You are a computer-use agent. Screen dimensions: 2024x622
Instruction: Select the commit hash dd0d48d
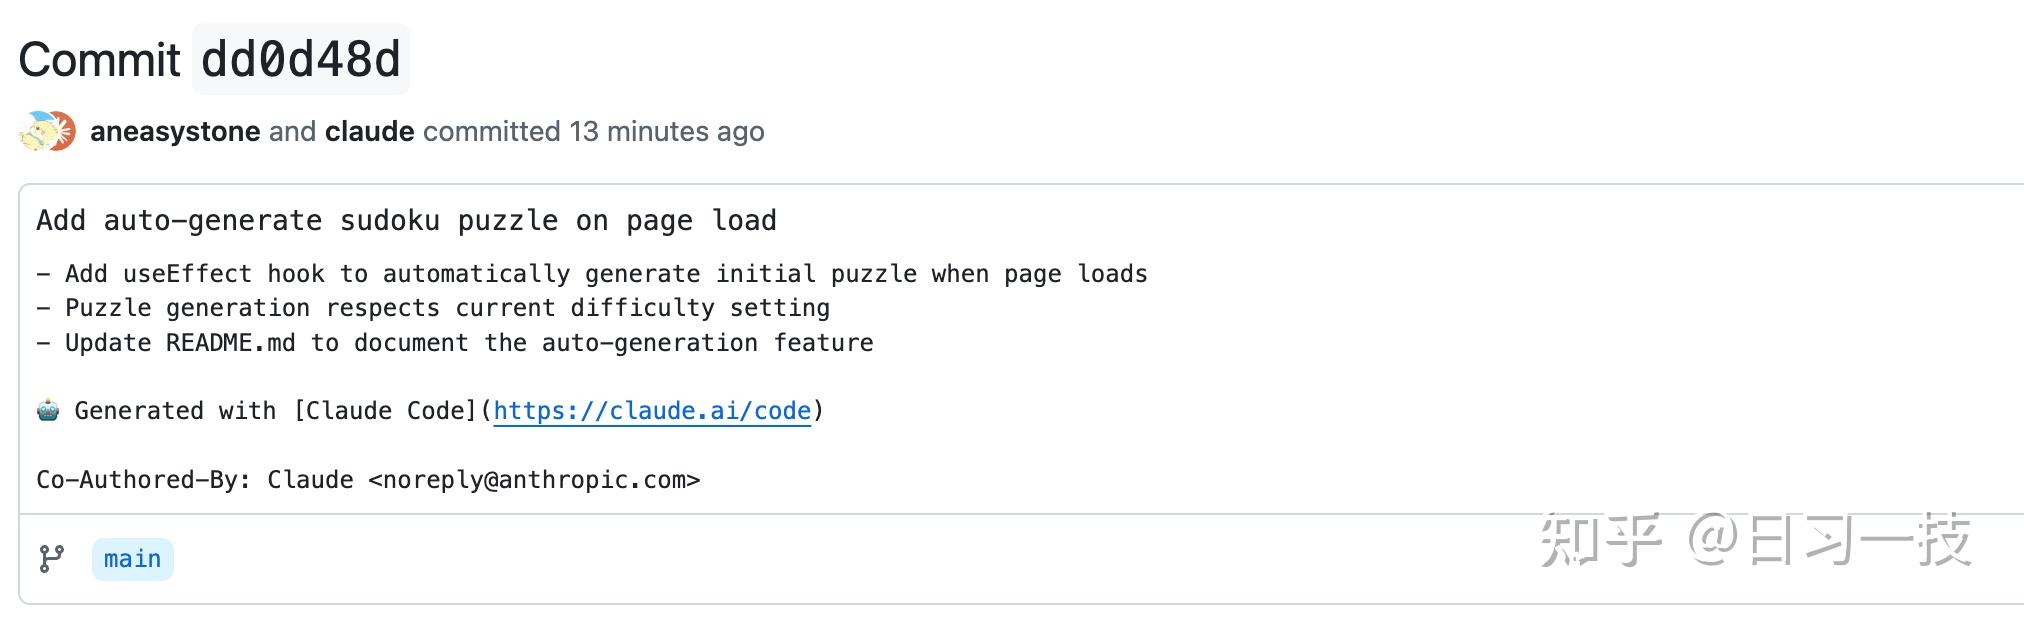(301, 59)
